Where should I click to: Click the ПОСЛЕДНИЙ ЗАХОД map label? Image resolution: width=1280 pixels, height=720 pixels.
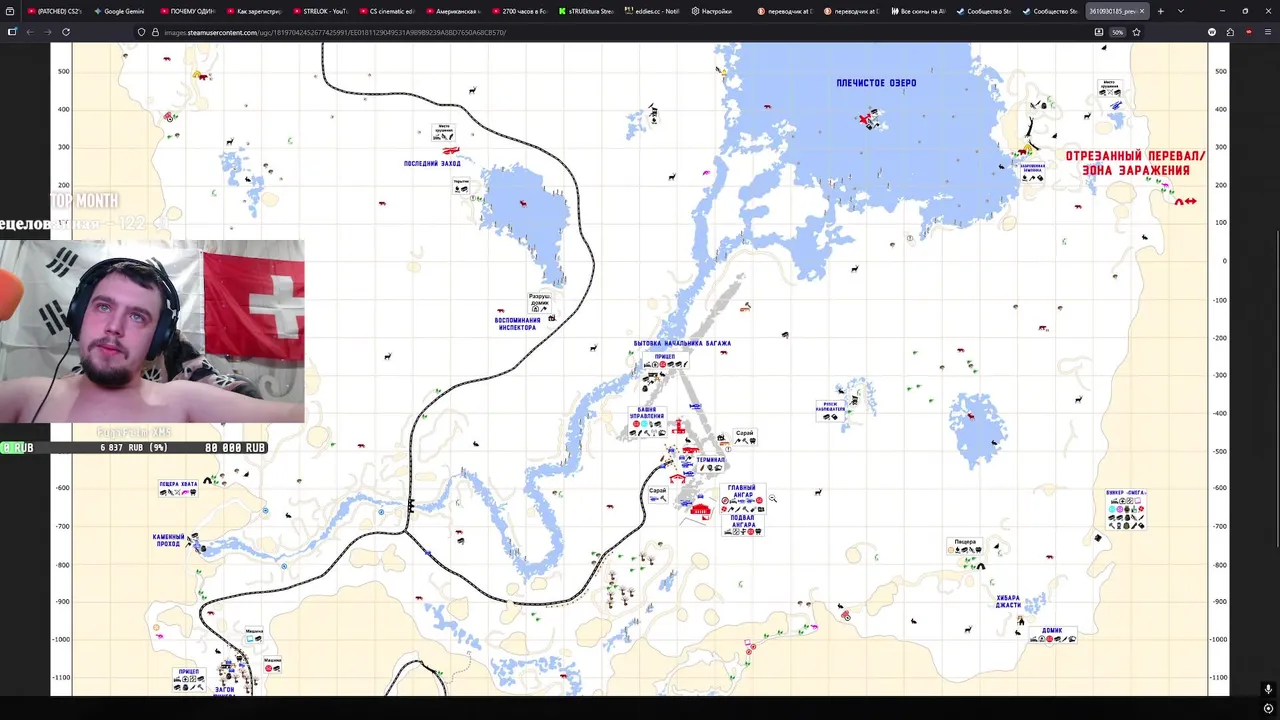[432, 163]
